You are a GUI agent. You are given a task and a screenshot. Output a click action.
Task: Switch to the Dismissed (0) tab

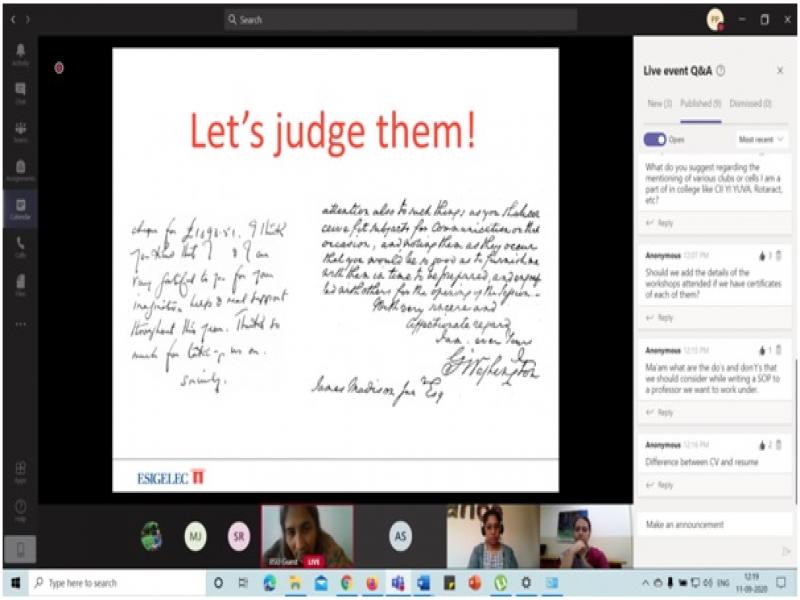(750, 103)
